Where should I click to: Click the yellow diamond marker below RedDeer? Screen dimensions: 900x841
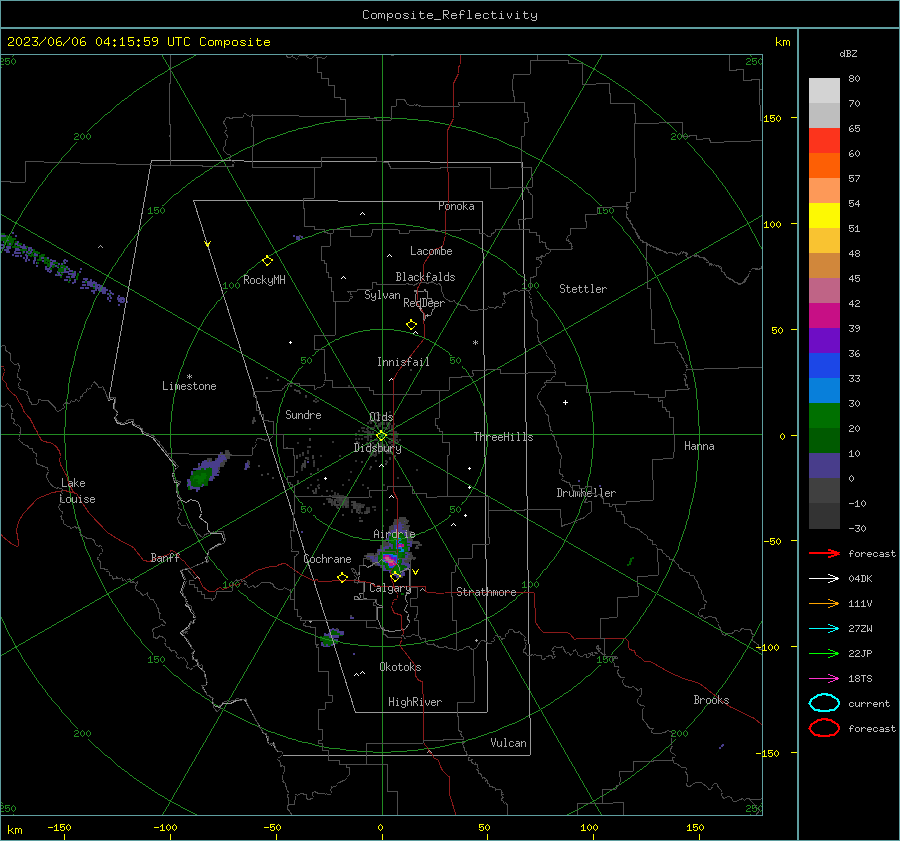pyautogui.click(x=411, y=325)
